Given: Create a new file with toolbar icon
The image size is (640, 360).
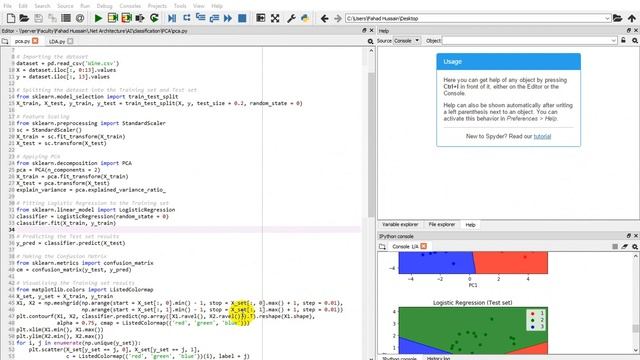Looking at the screenshot, I should pyautogui.click(x=11, y=18).
